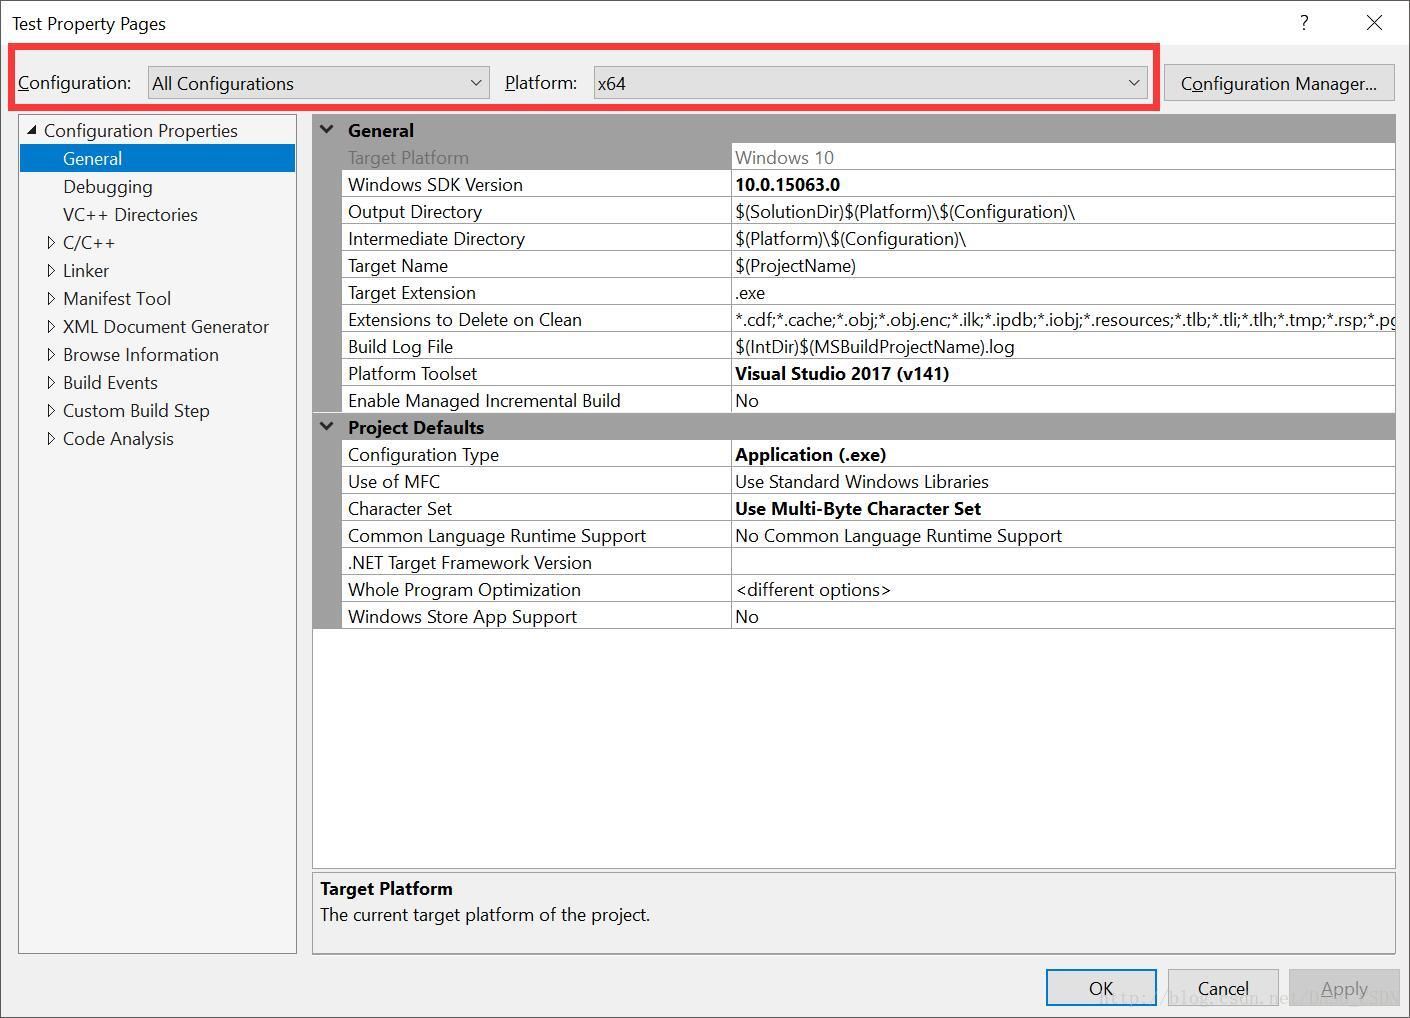
Task: Expand the Manifest Tool tree node
Action: (51, 298)
